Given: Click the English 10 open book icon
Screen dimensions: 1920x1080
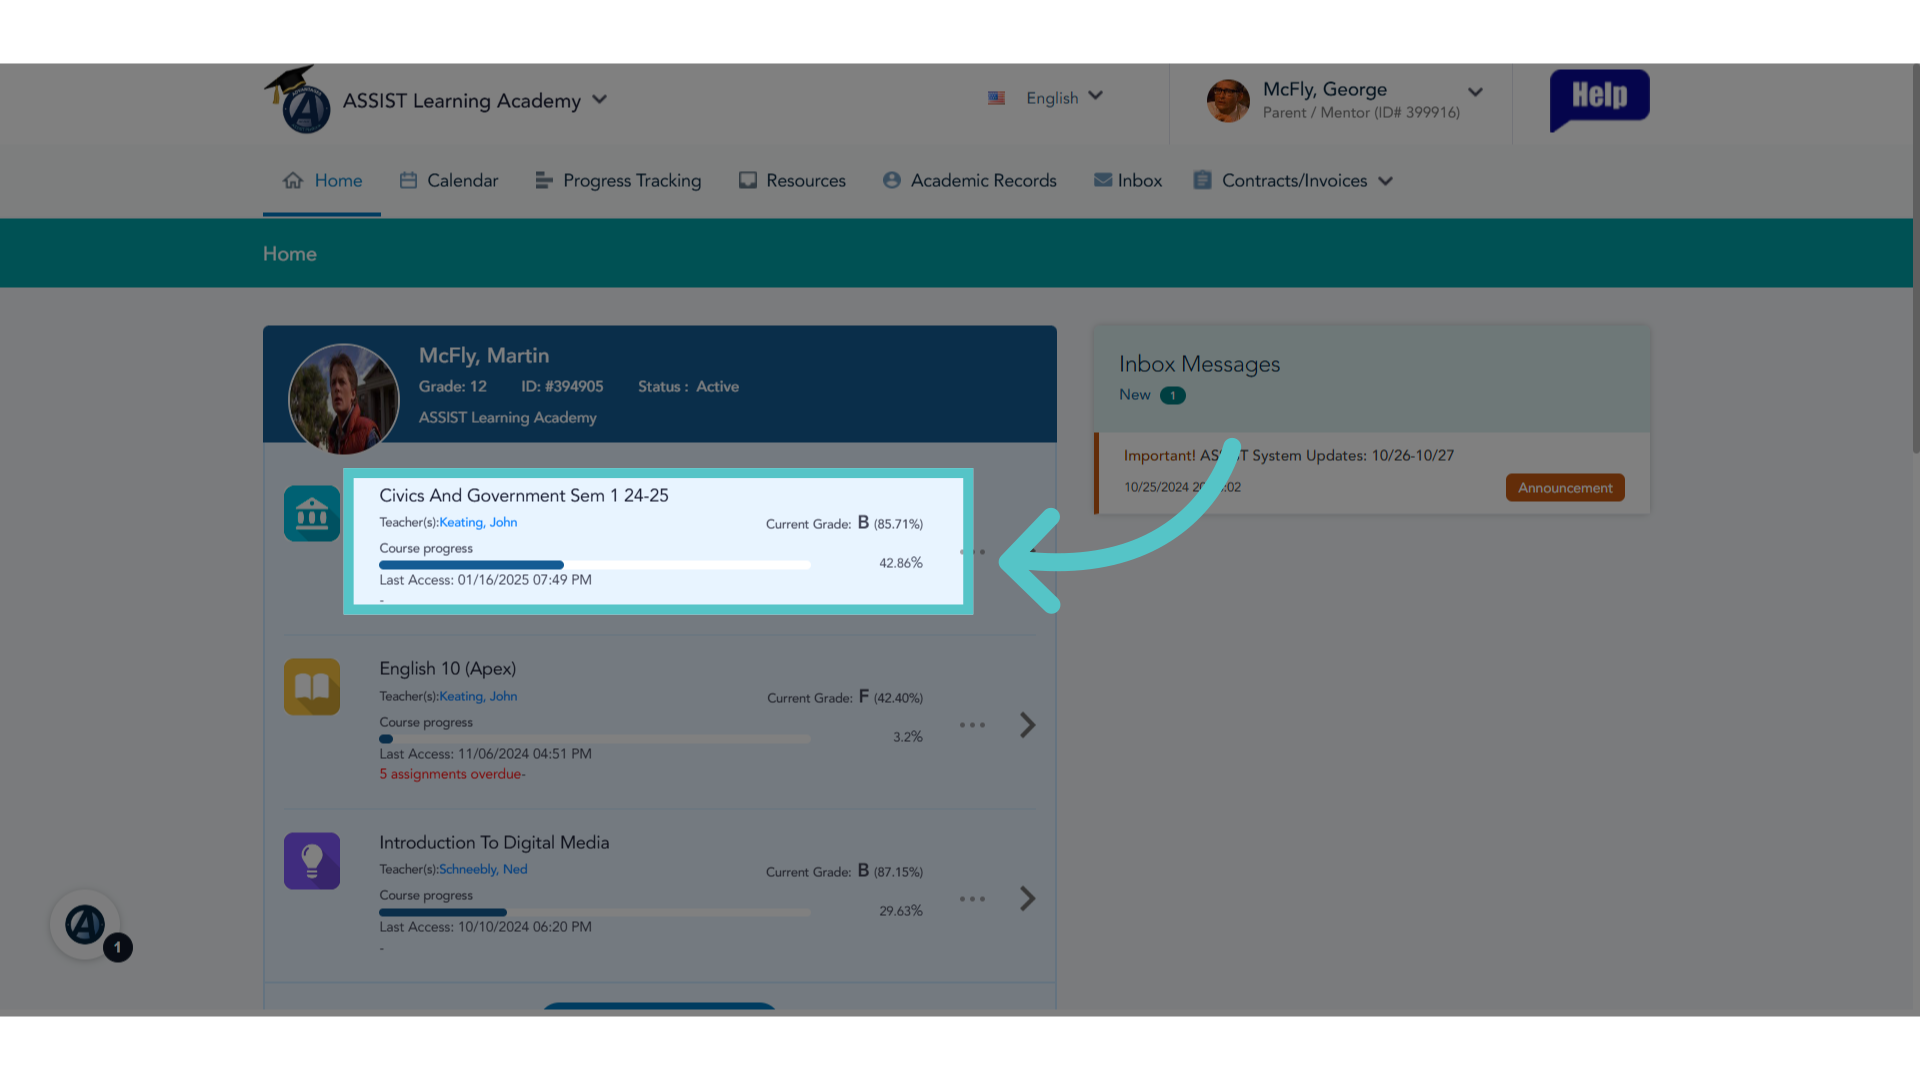Looking at the screenshot, I should click(x=312, y=687).
